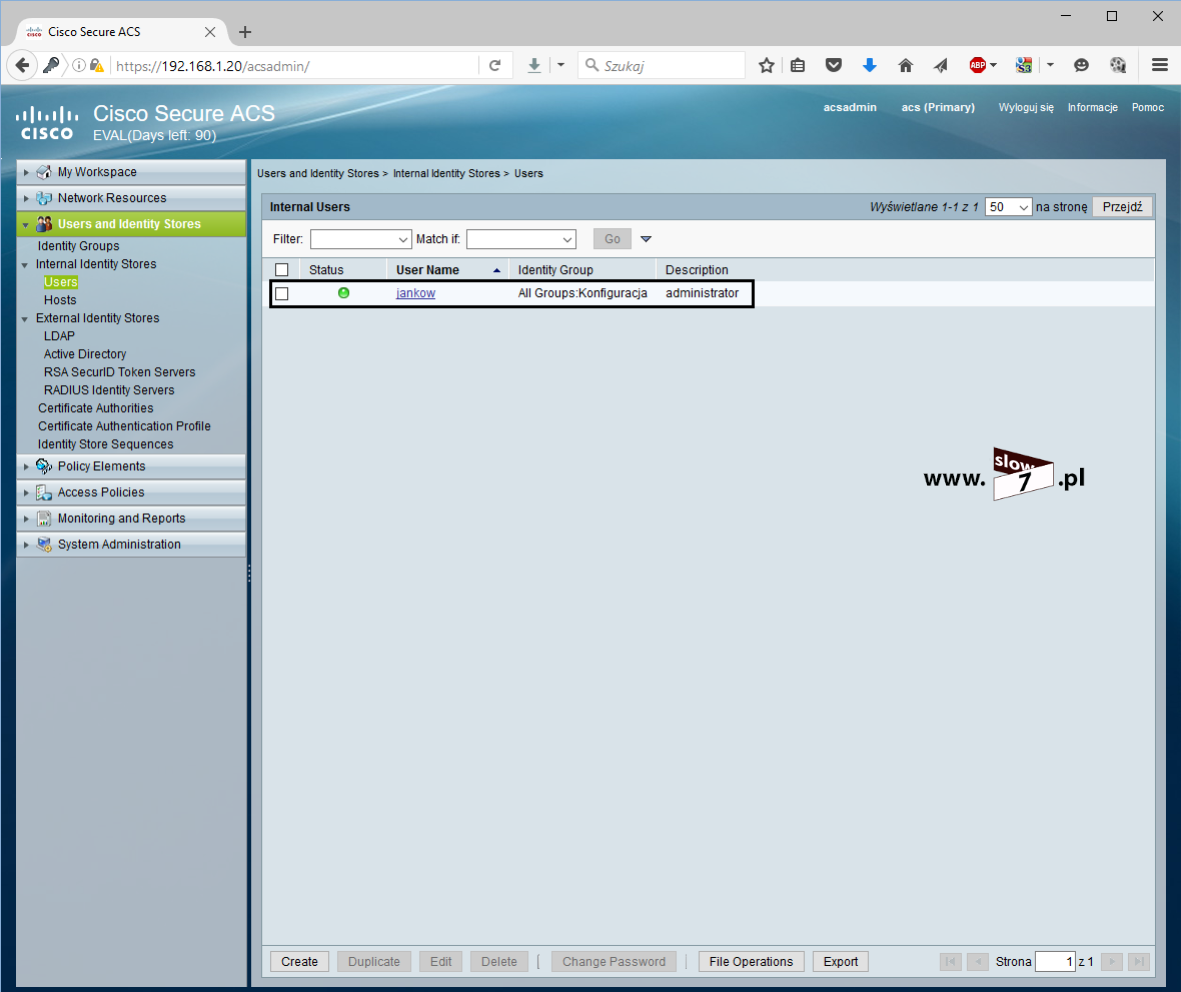The image size is (1181, 992).
Task: Click the browser address bar URL
Action: [x=212, y=66]
